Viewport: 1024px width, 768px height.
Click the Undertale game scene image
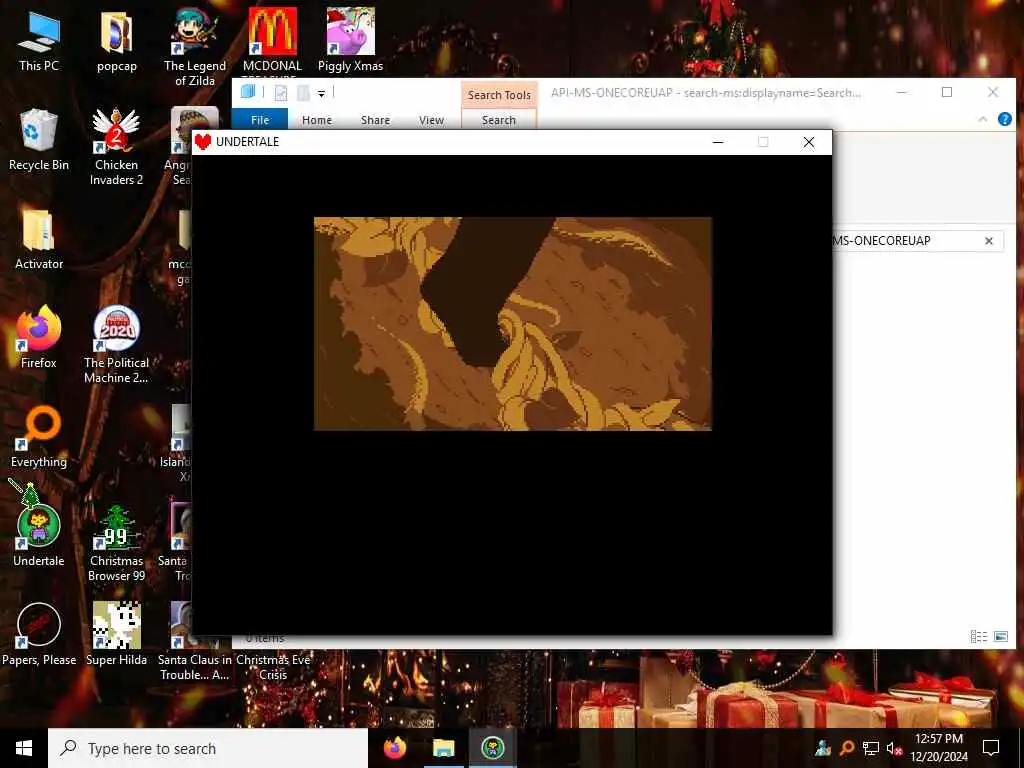[513, 324]
